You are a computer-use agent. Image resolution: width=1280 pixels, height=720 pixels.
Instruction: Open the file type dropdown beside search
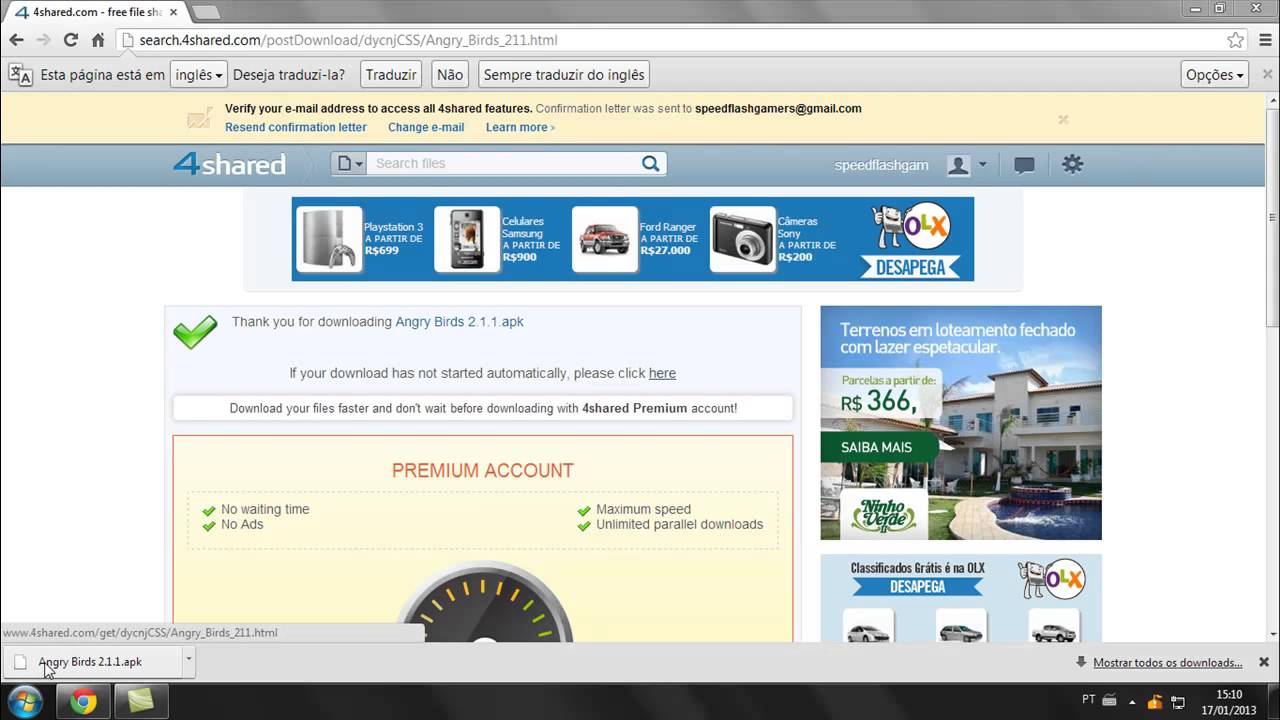click(x=349, y=164)
